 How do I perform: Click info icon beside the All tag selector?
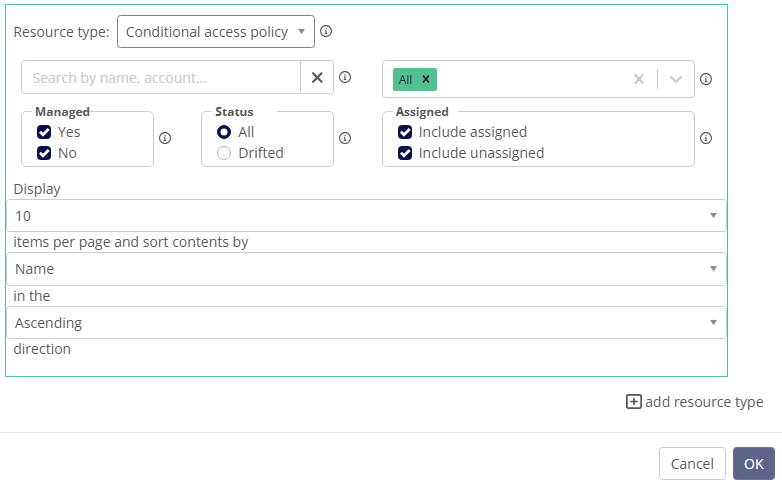(x=706, y=79)
